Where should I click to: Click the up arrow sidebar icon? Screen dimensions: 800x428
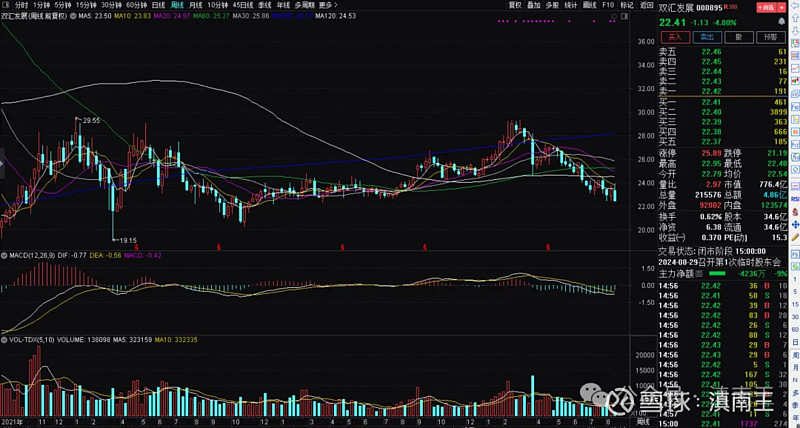pyautogui.click(x=794, y=18)
